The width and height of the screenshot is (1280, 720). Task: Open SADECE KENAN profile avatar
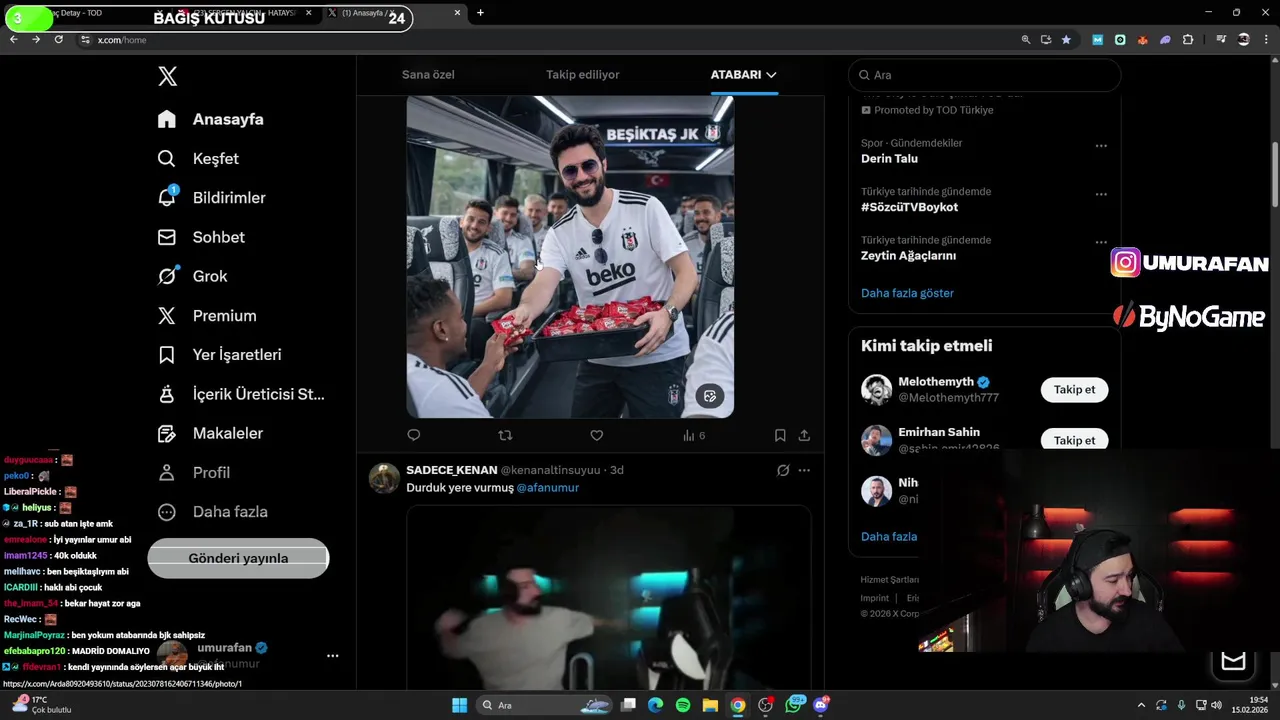coord(384,478)
